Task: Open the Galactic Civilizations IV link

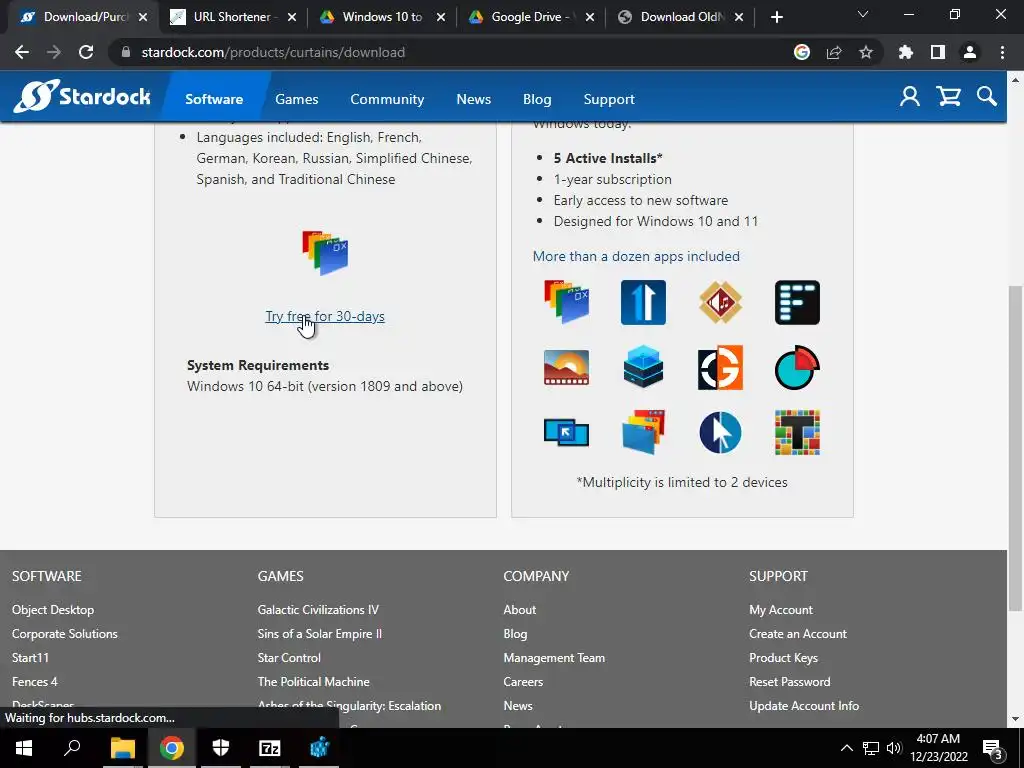Action: (x=318, y=609)
